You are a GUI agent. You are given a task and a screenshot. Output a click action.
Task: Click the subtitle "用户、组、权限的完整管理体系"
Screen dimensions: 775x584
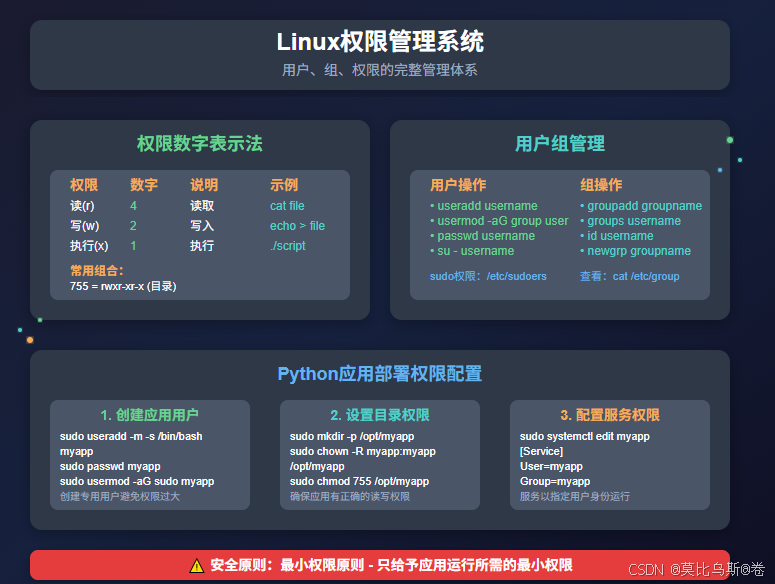tap(380, 70)
